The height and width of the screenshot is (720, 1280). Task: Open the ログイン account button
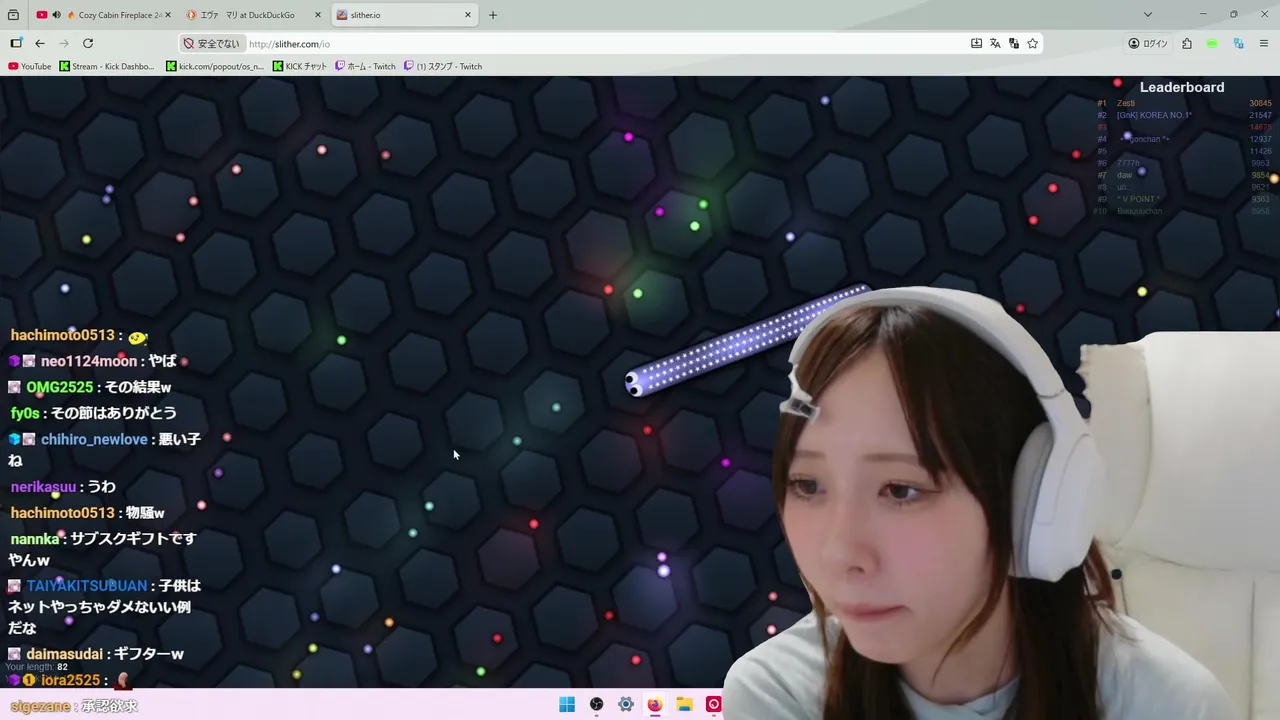click(x=1148, y=43)
